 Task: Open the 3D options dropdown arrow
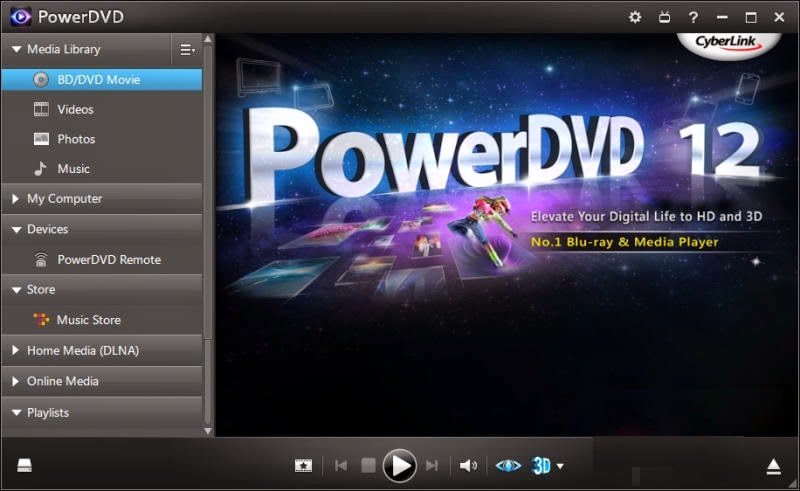[x=560, y=466]
